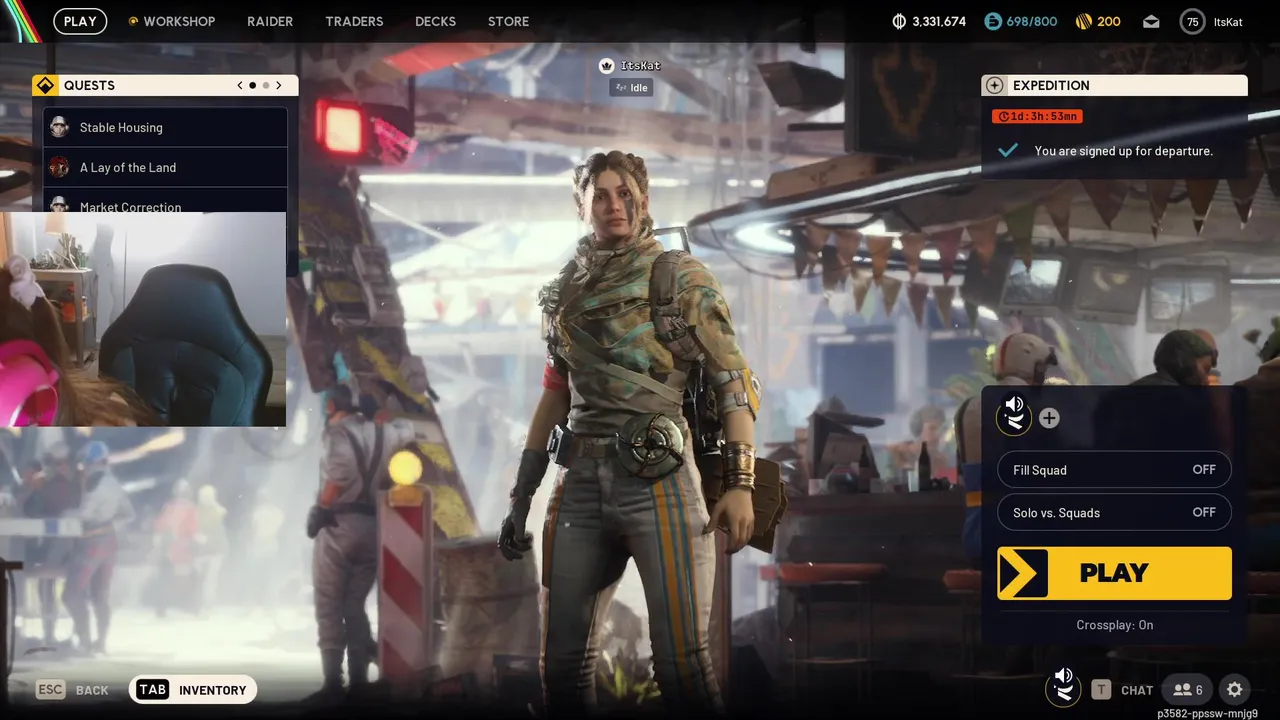Toggle voice chat icon near CHAT

[1063, 687]
